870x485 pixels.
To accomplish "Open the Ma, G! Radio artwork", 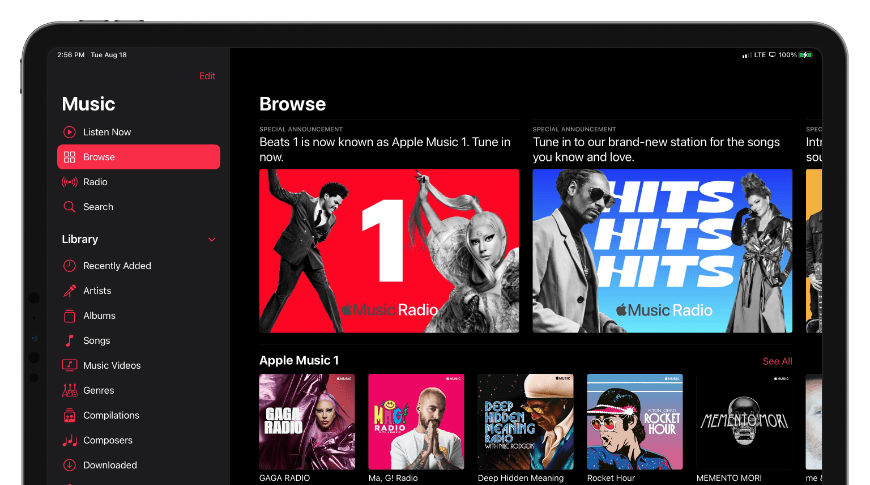I will tap(416, 422).
